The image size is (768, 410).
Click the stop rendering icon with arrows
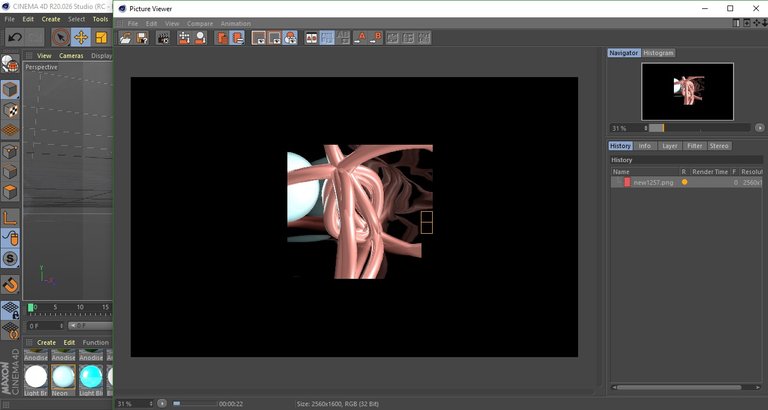click(x=184, y=38)
